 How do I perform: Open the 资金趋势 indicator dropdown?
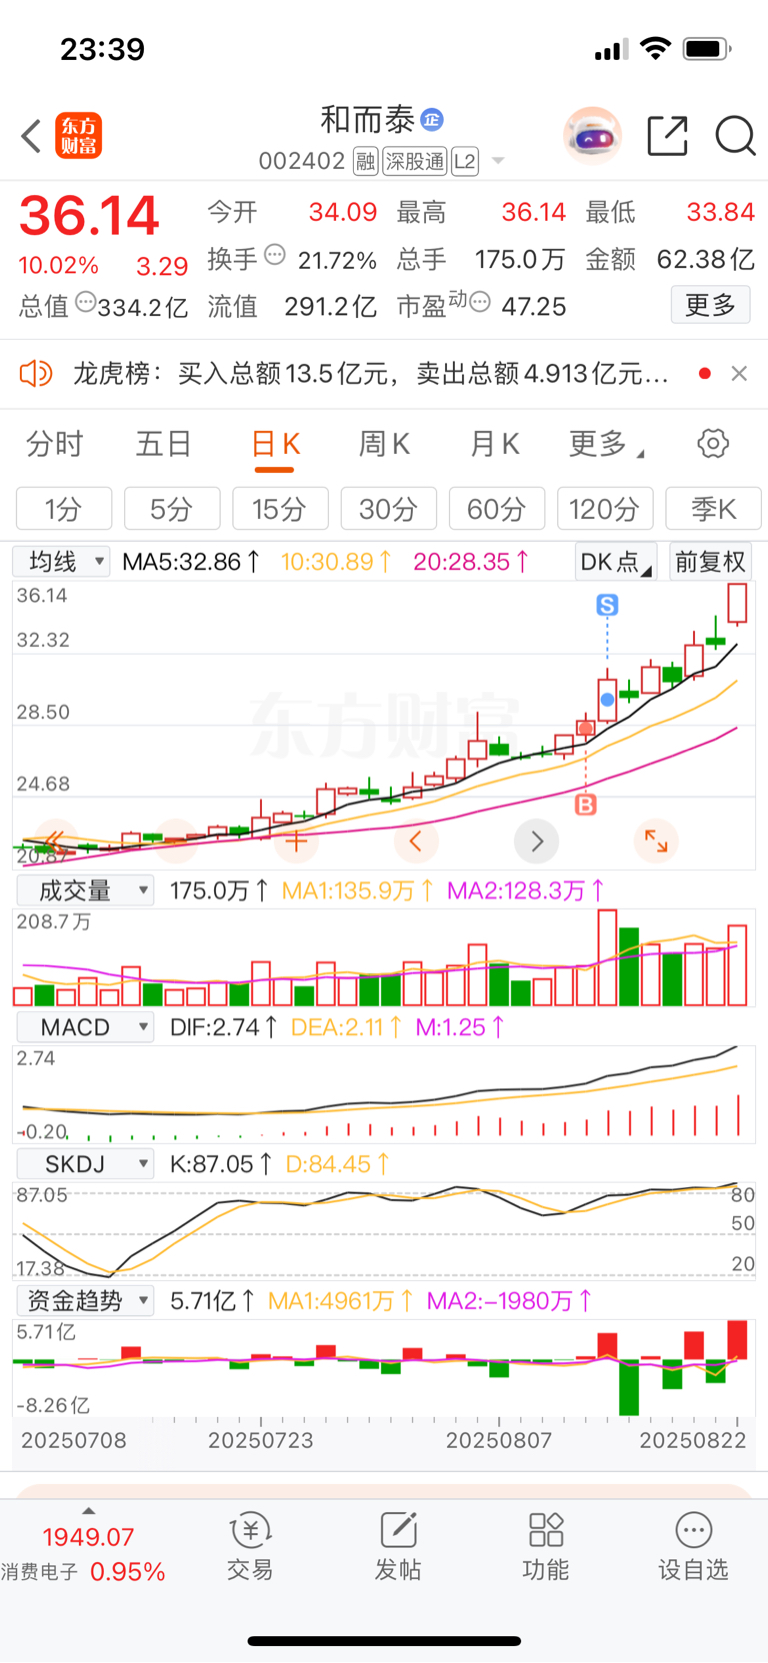pos(86,1301)
